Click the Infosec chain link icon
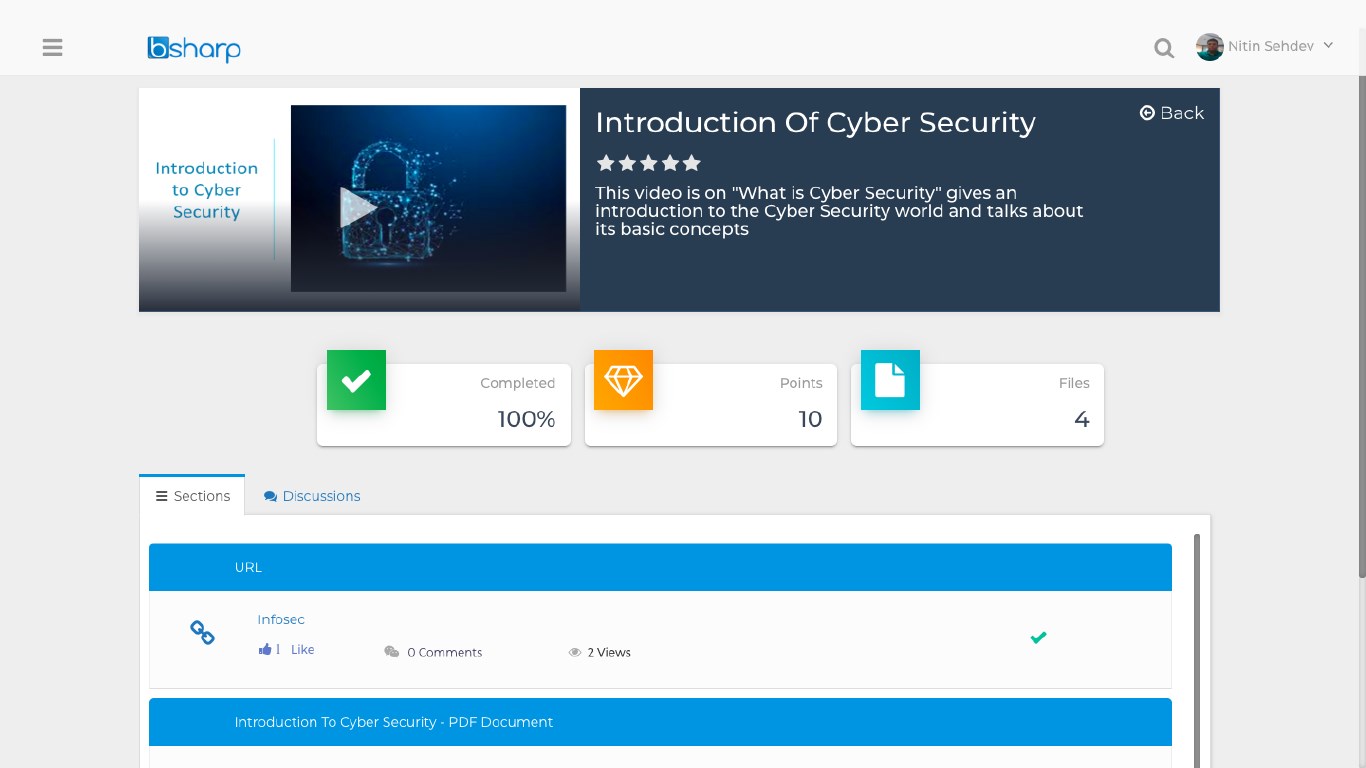 202,632
